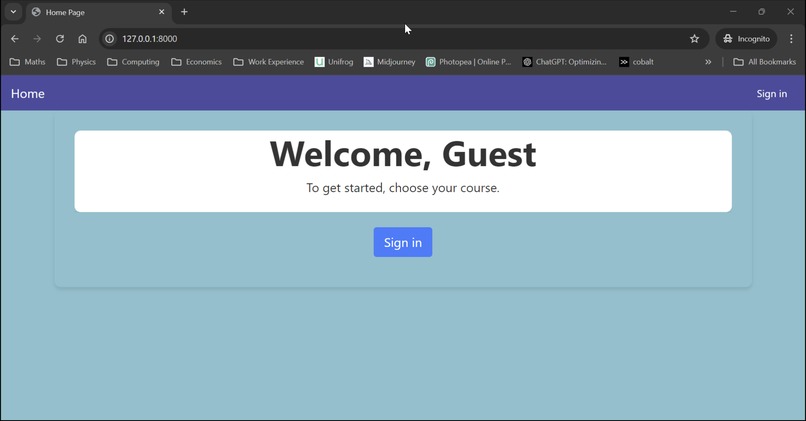Open the Physics bookmarks folder
Viewport: 806px width, 421px height.
click(76, 62)
